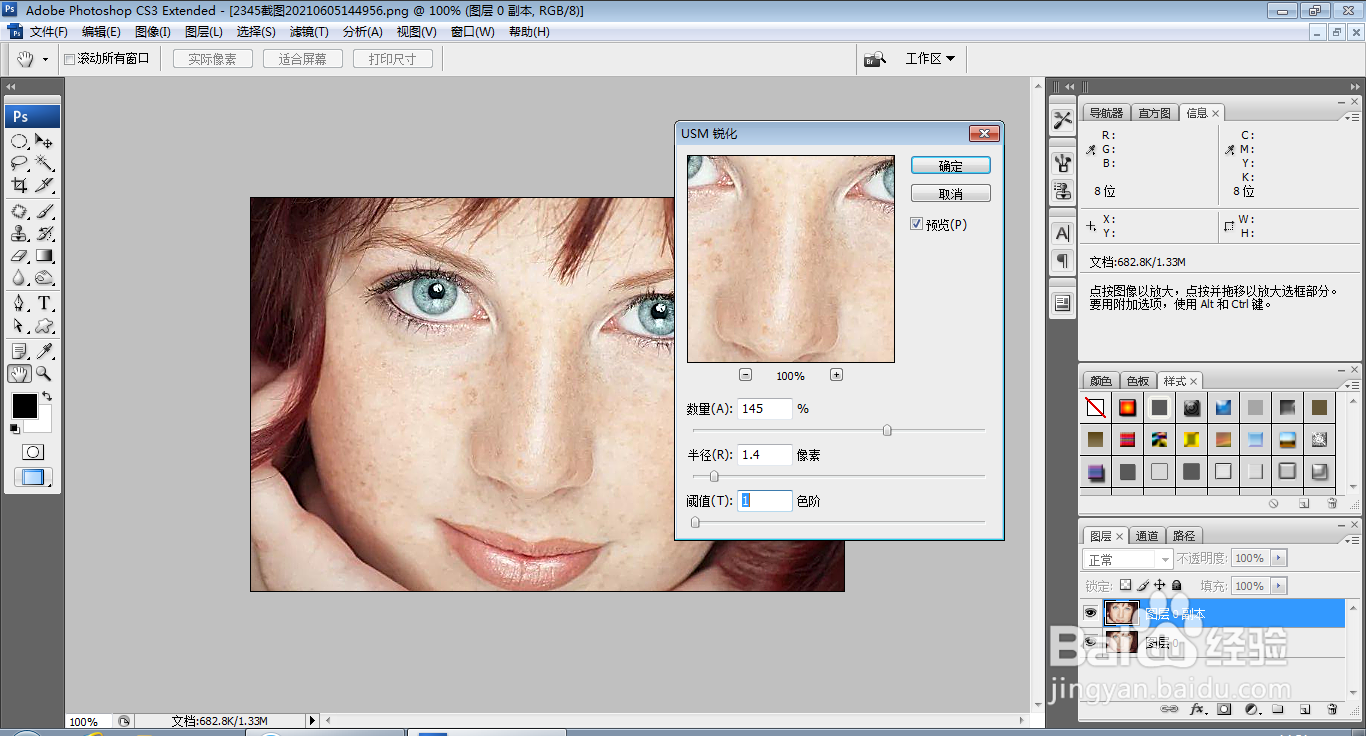Open the 不透明度 slider arrow
Viewport: 1366px width, 736px height.
click(x=1279, y=558)
